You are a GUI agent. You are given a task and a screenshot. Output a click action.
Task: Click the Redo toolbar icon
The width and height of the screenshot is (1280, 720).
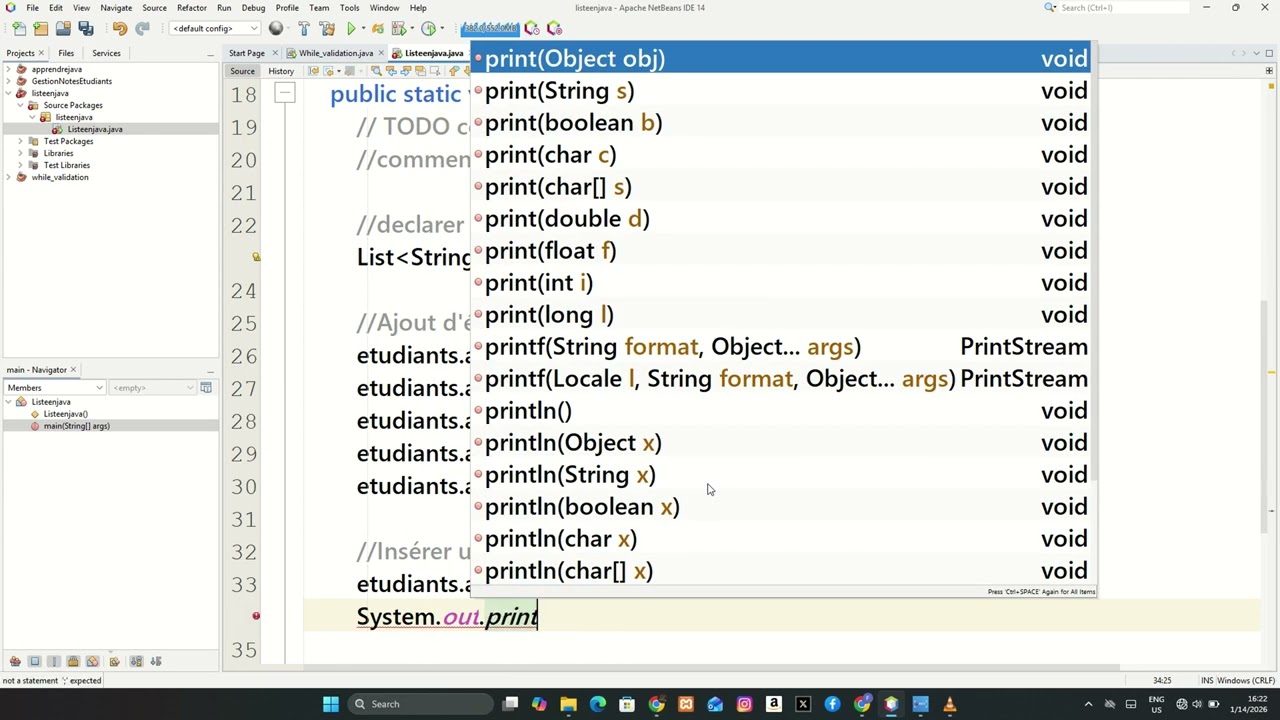click(142, 28)
